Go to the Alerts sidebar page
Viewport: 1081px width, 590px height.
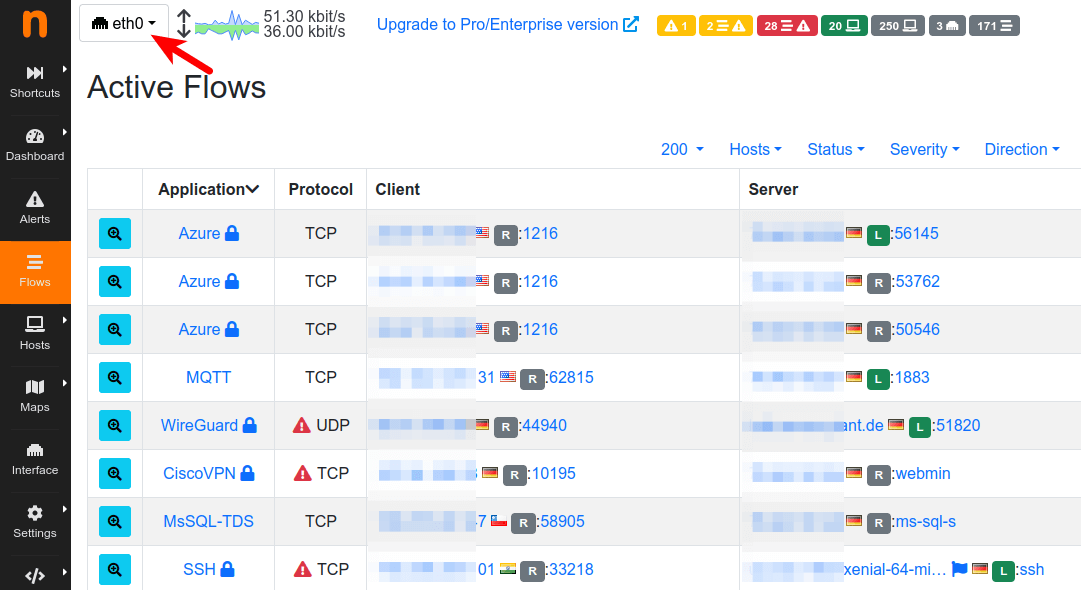pos(35,208)
